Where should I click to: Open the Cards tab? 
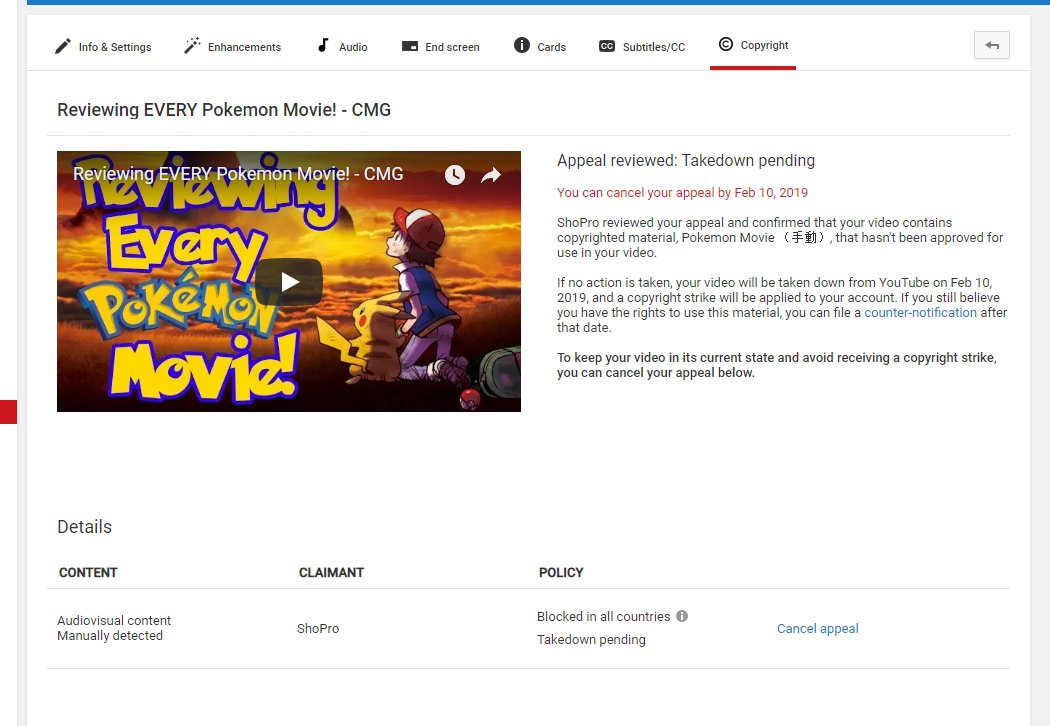tap(540, 47)
